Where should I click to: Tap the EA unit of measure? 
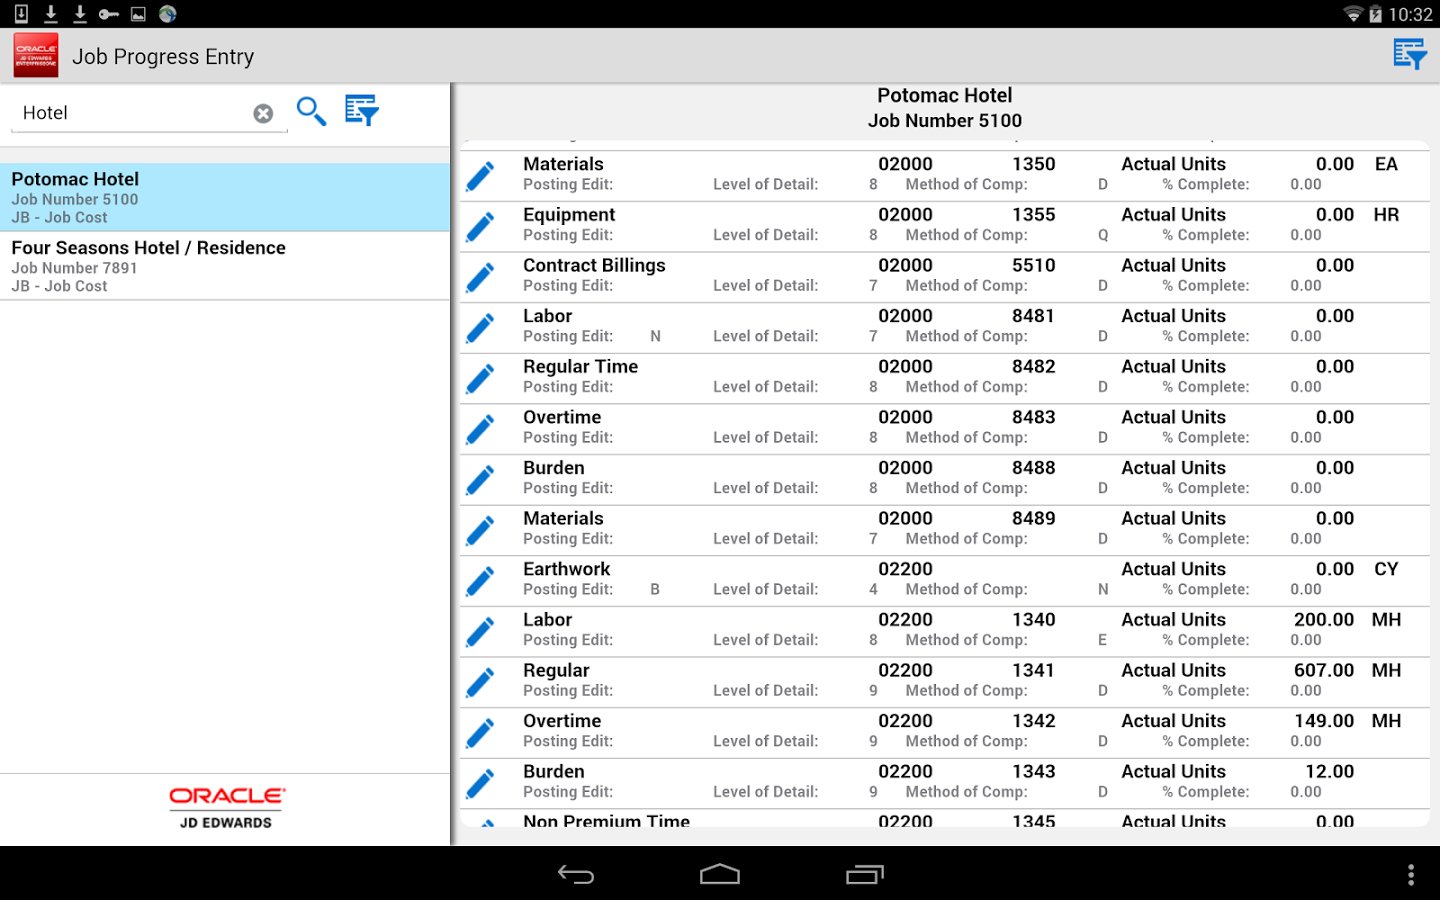[x=1386, y=164]
